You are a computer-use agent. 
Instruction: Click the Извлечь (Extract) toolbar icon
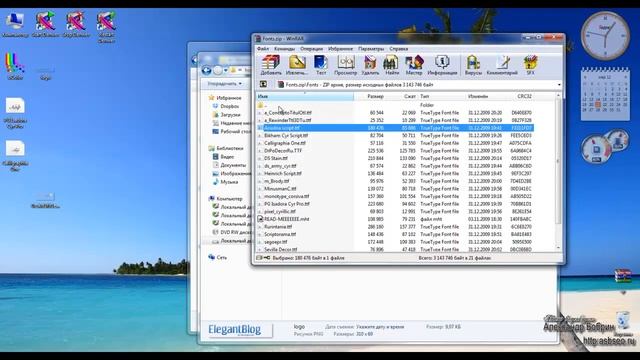click(297, 65)
